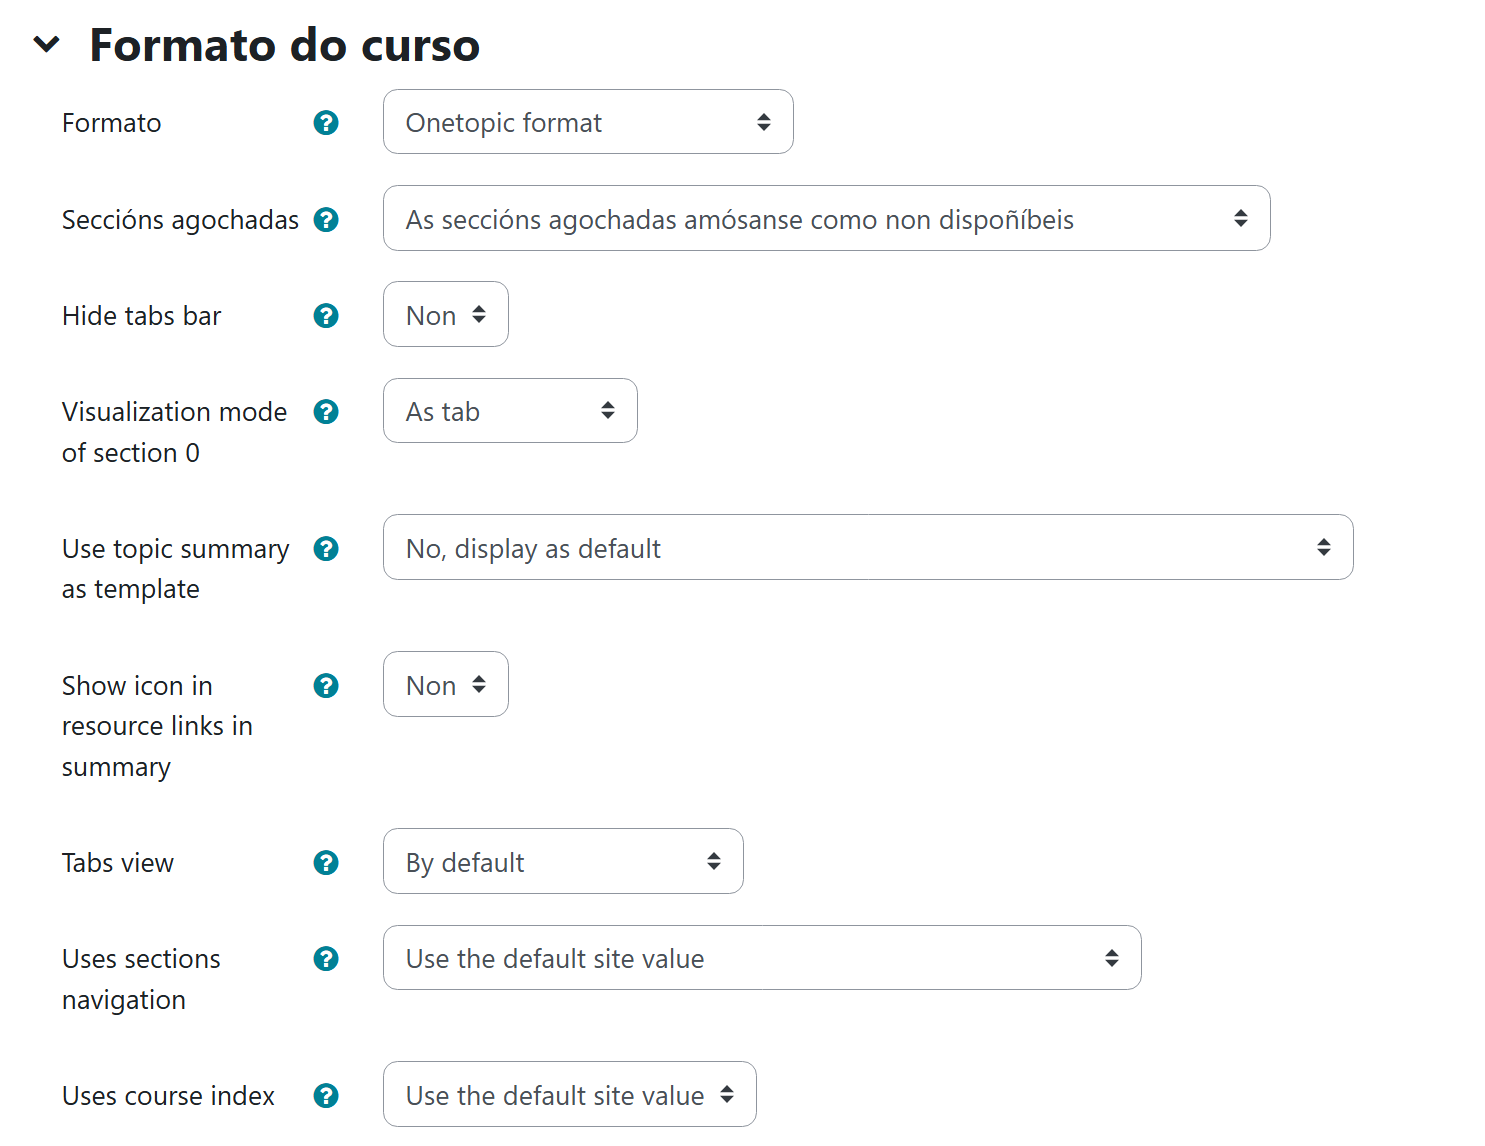
Task: Open the Formato dropdown showing Onetopic format
Action: click(587, 122)
